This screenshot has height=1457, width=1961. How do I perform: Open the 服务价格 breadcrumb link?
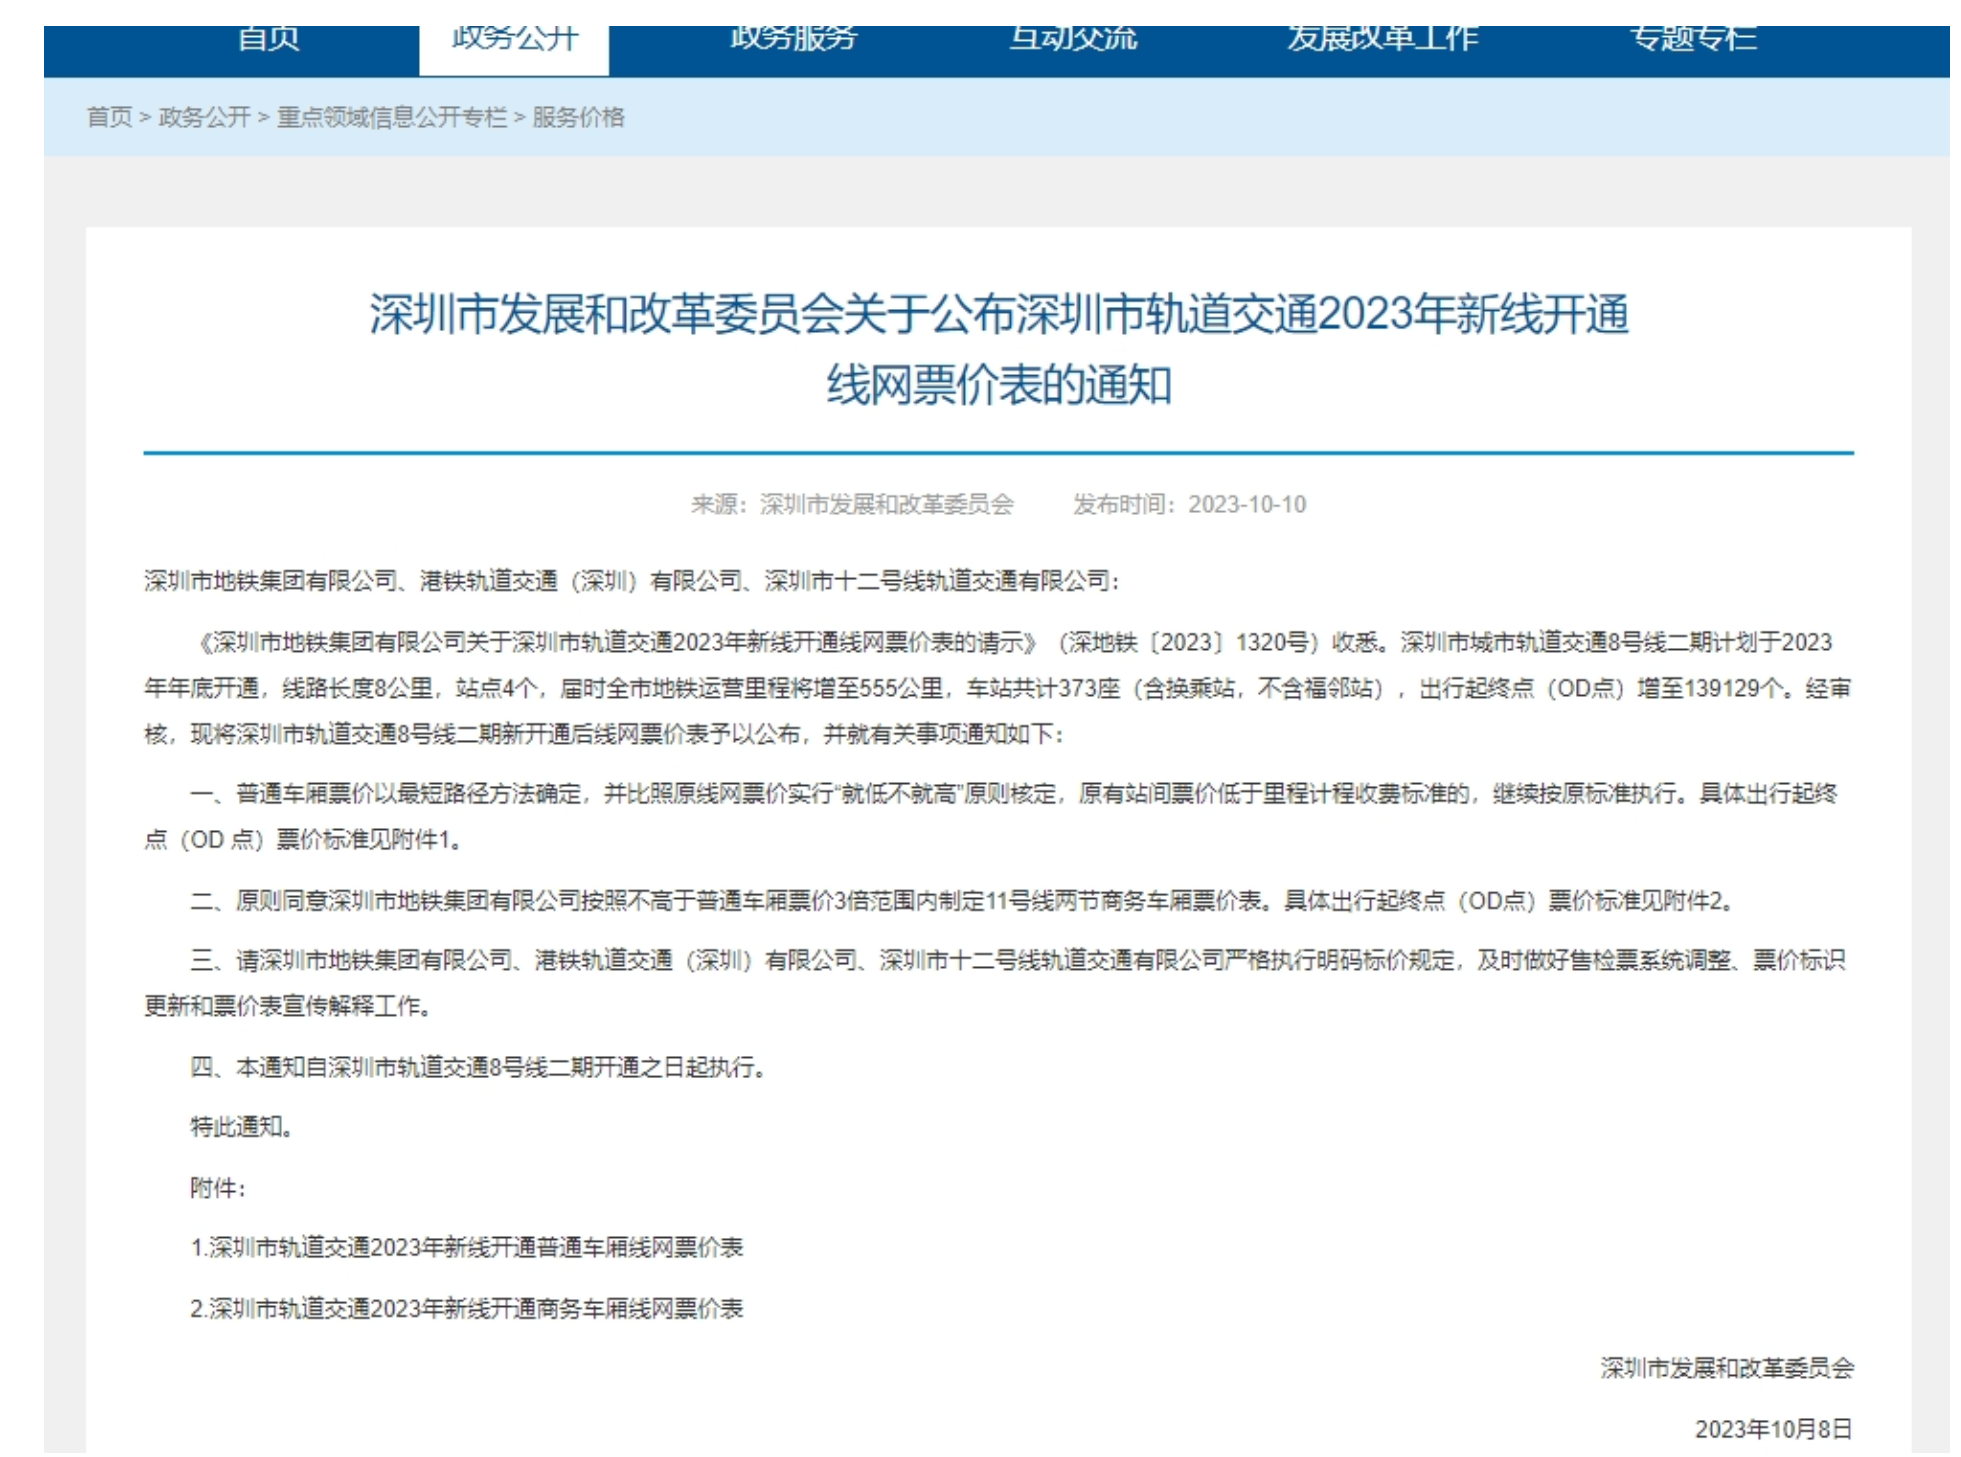click(x=578, y=117)
